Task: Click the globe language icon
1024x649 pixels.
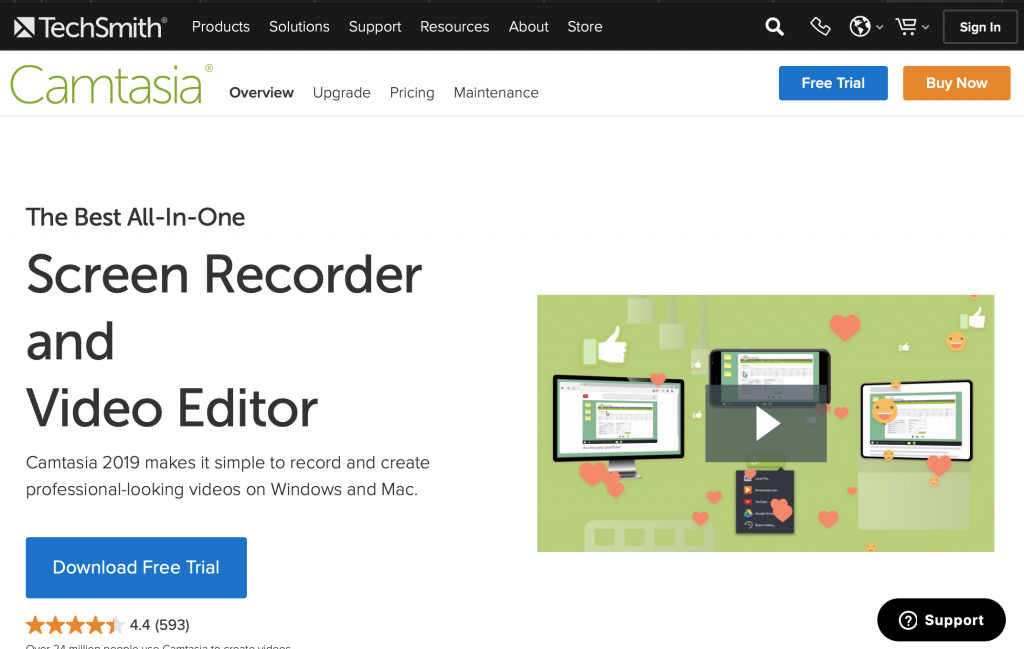Action: coord(860,27)
